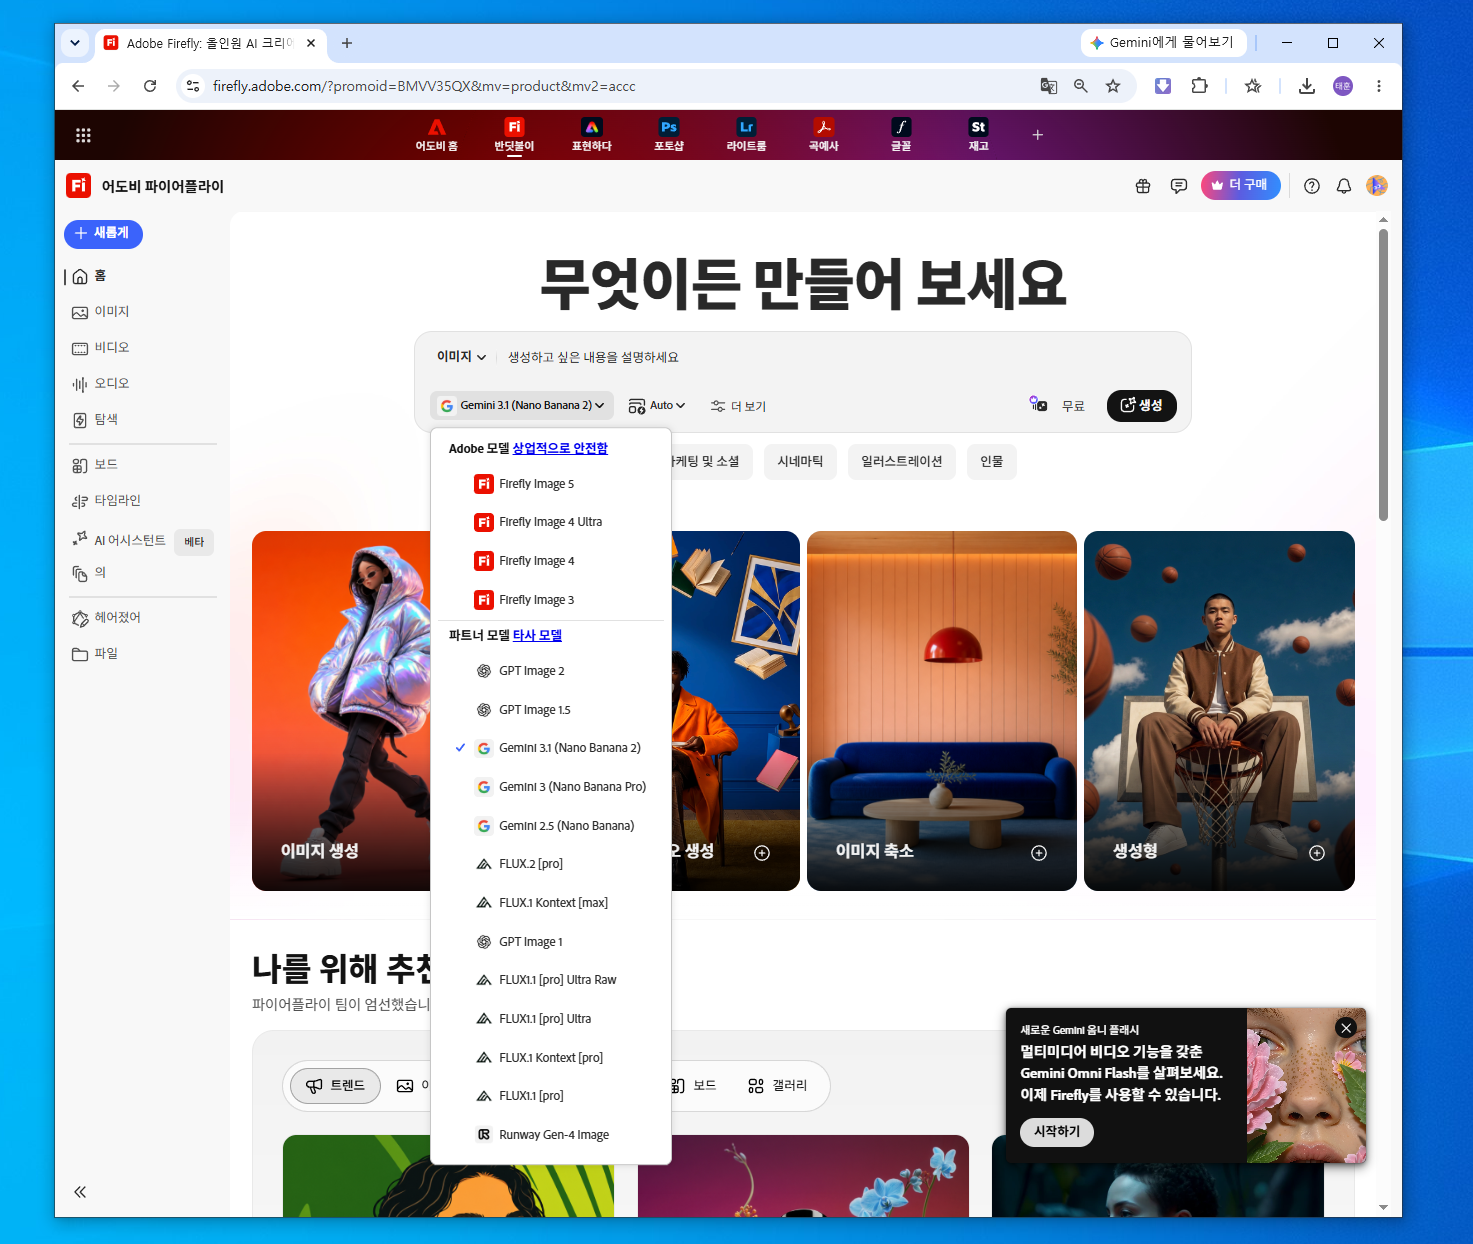Click the 더 구매 upgrade button
Image resolution: width=1473 pixels, height=1244 pixels.
tap(1240, 185)
